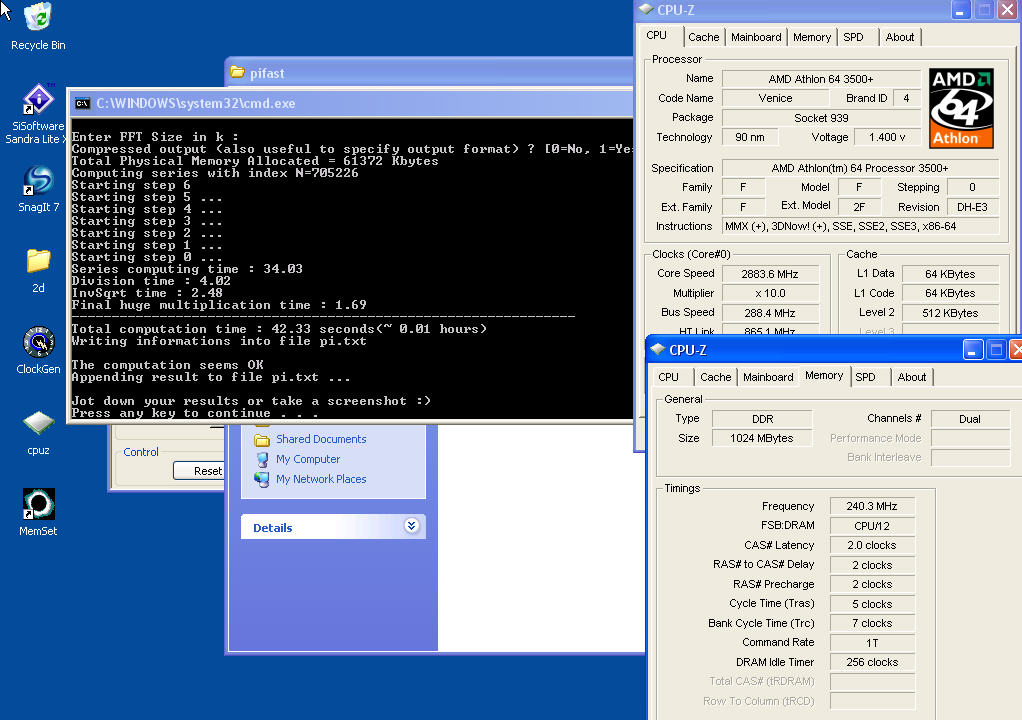Click the My Network Places icon

pos(262,479)
